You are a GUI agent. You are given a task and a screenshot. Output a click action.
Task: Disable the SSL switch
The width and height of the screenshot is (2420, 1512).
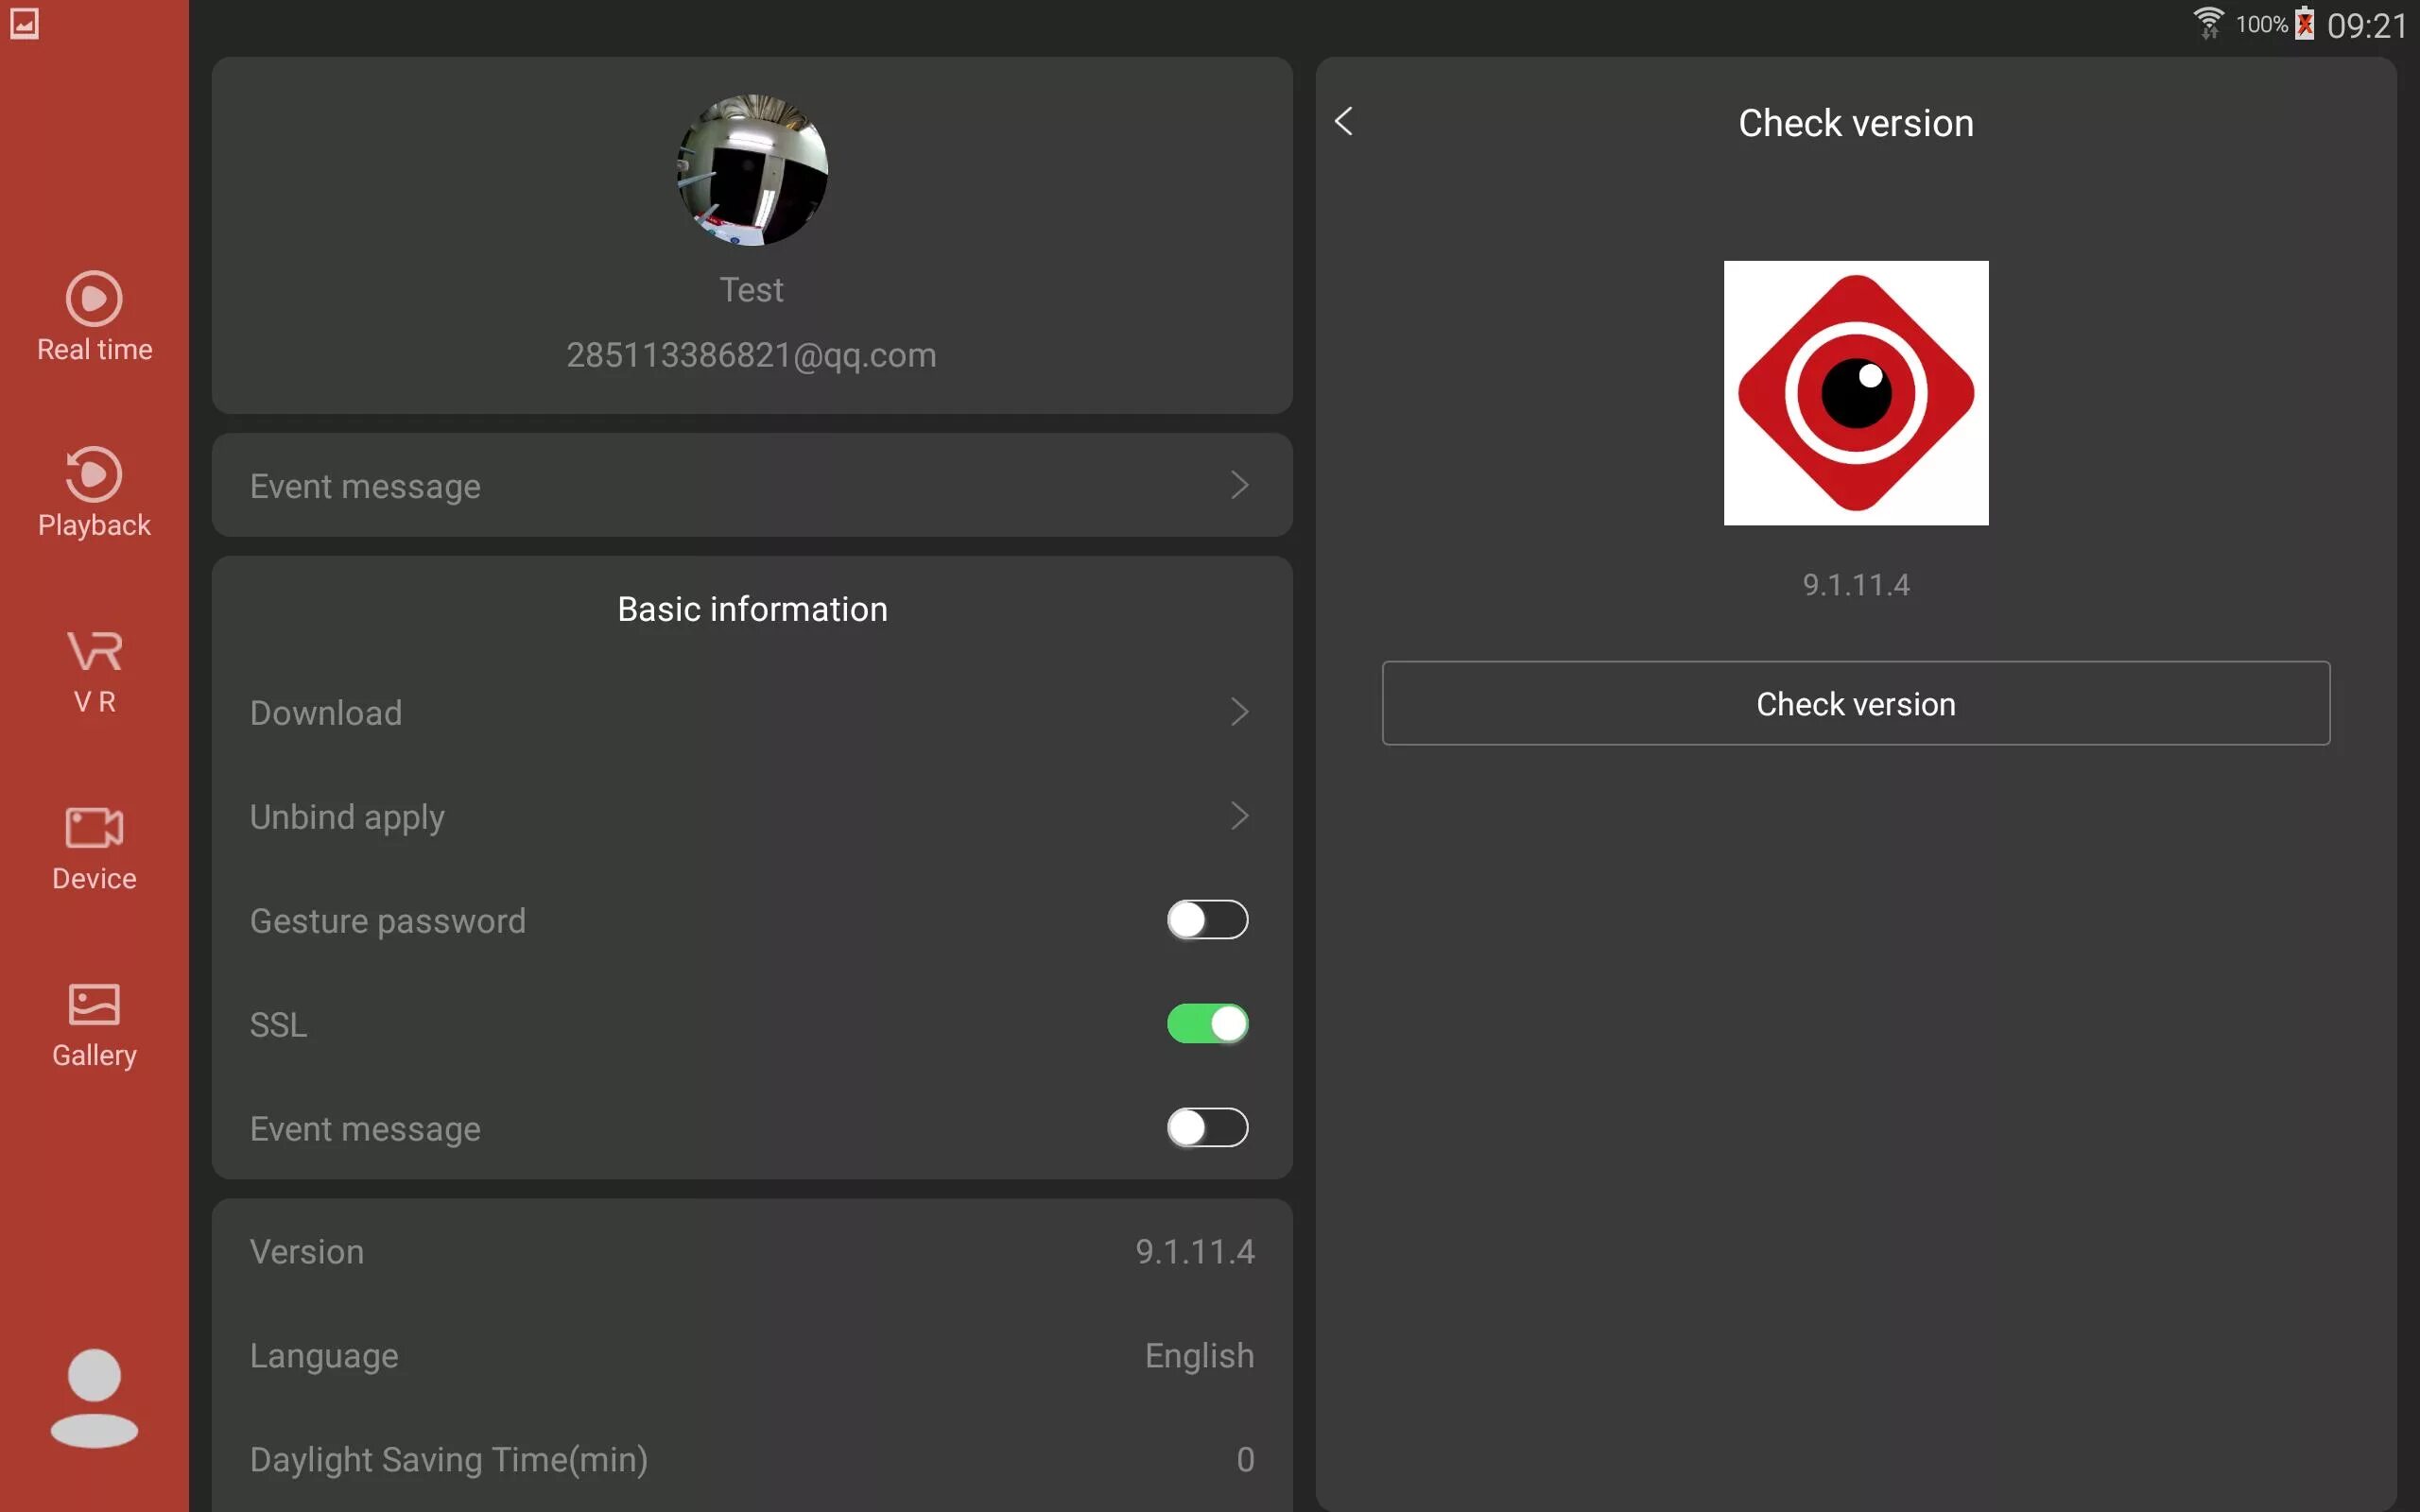1207,1024
